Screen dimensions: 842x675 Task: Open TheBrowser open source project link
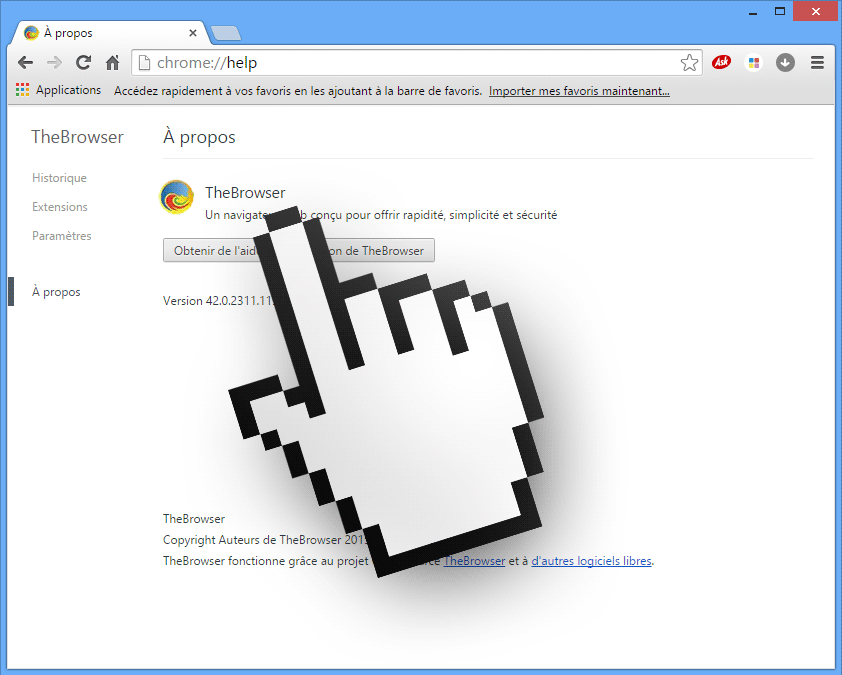(474, 561)
